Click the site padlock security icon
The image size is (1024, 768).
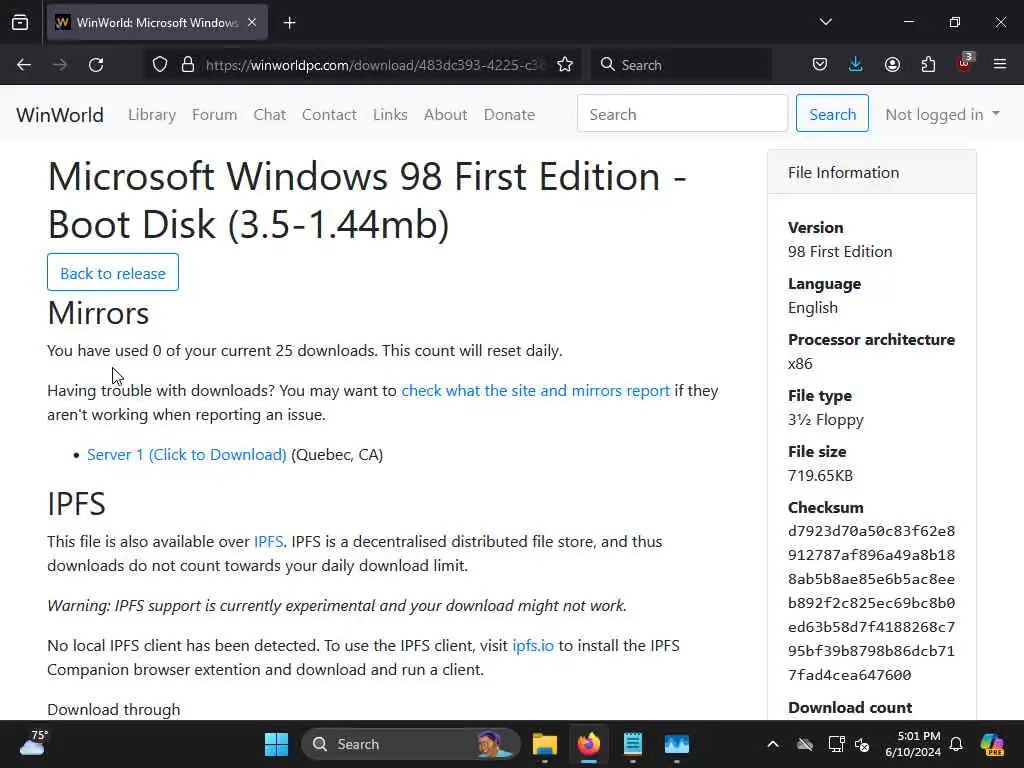click(x=188, y=65)
